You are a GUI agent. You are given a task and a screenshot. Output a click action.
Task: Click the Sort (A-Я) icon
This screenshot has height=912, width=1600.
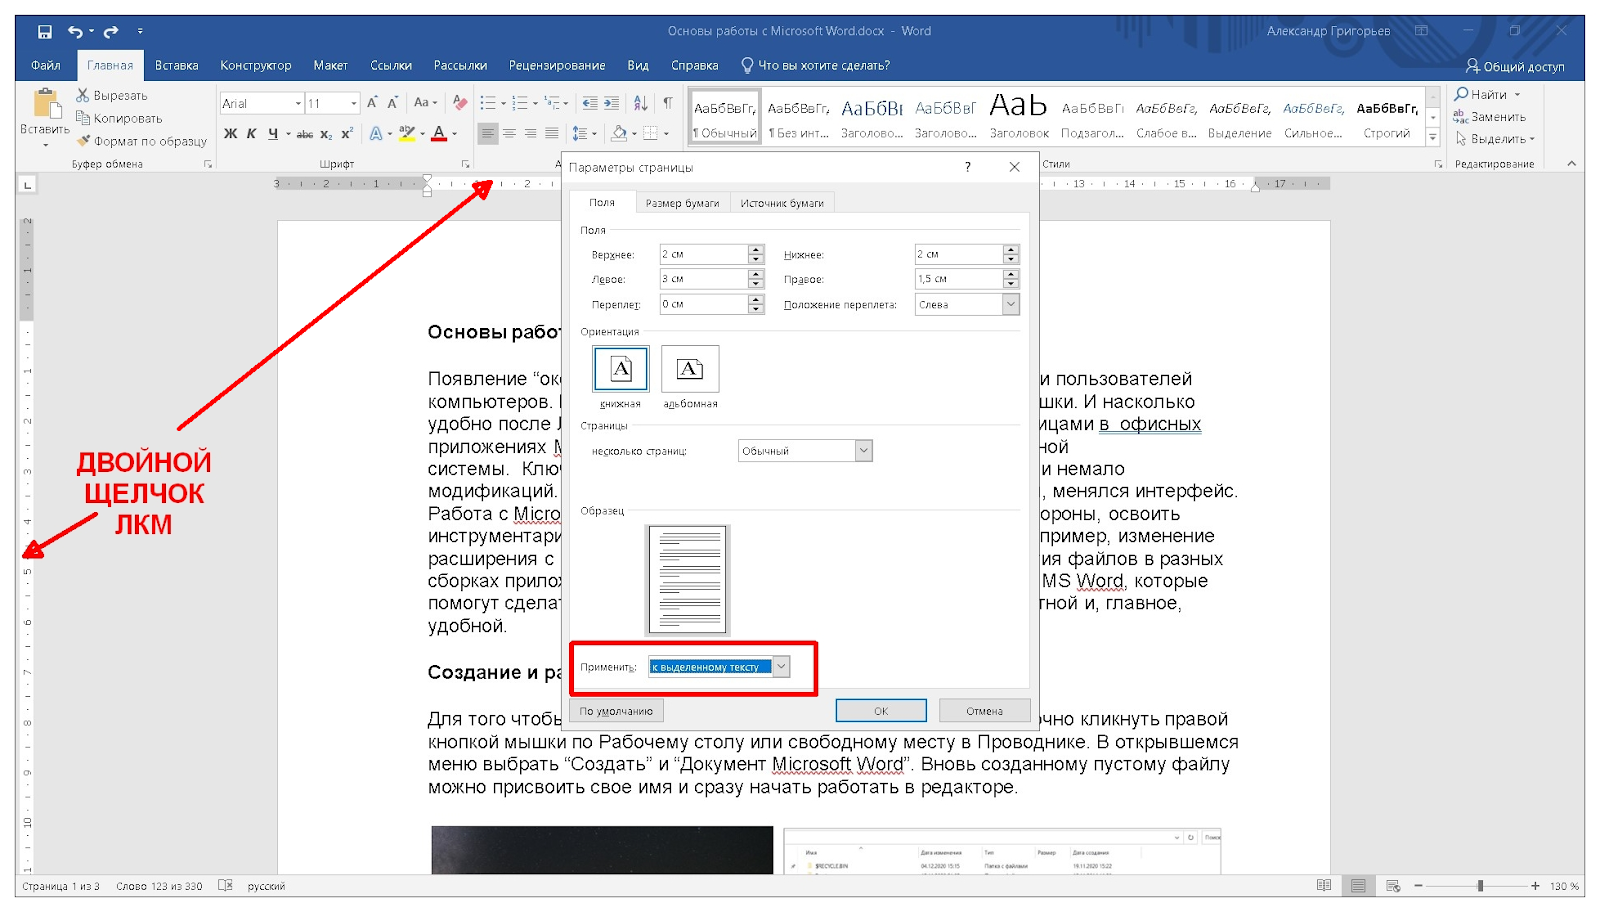pos(641,103)
